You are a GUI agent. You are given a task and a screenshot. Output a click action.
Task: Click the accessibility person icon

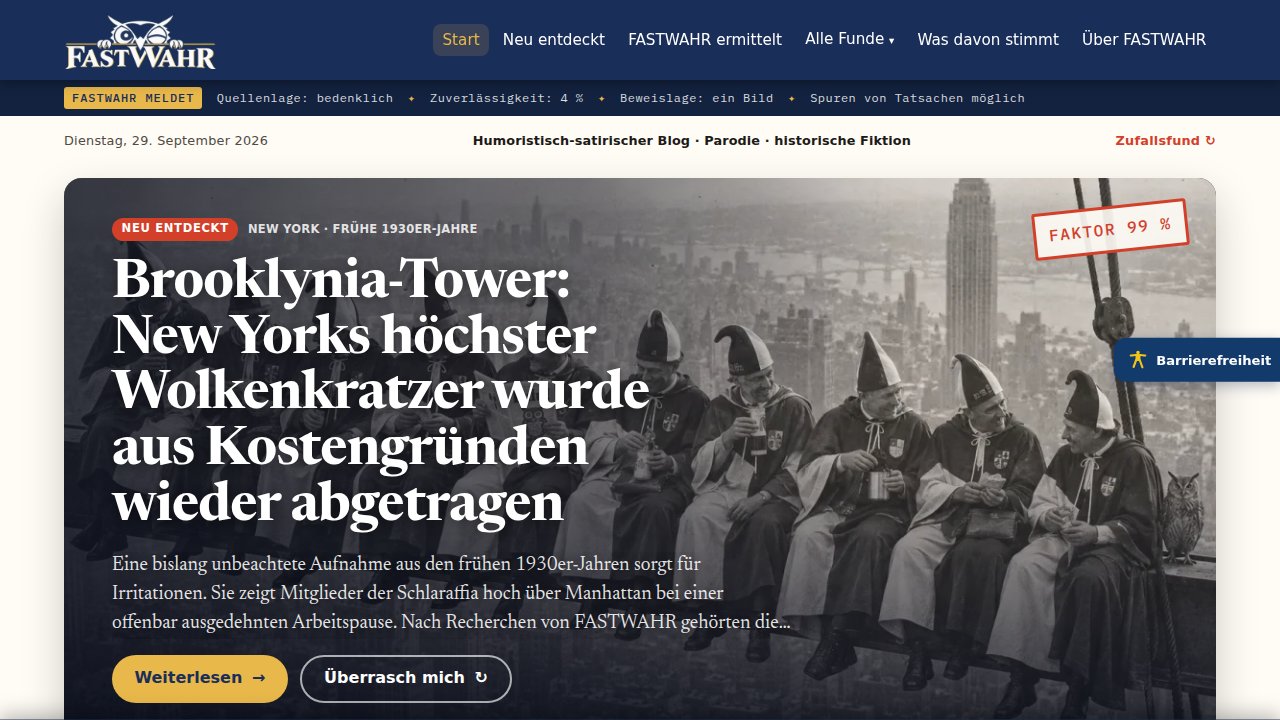pyautogui.click(x=1137, y=360)
